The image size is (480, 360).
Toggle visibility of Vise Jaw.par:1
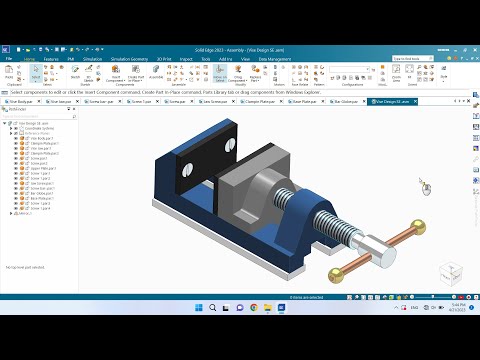(16, 148)
